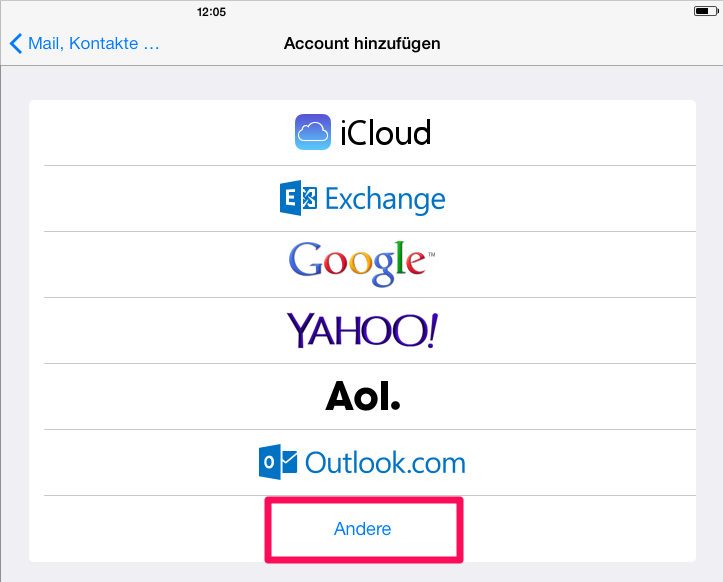This screenshot has width=723, height=582.
Task: Choose the Yahoo! account type
Action: (x=362, y=330)
